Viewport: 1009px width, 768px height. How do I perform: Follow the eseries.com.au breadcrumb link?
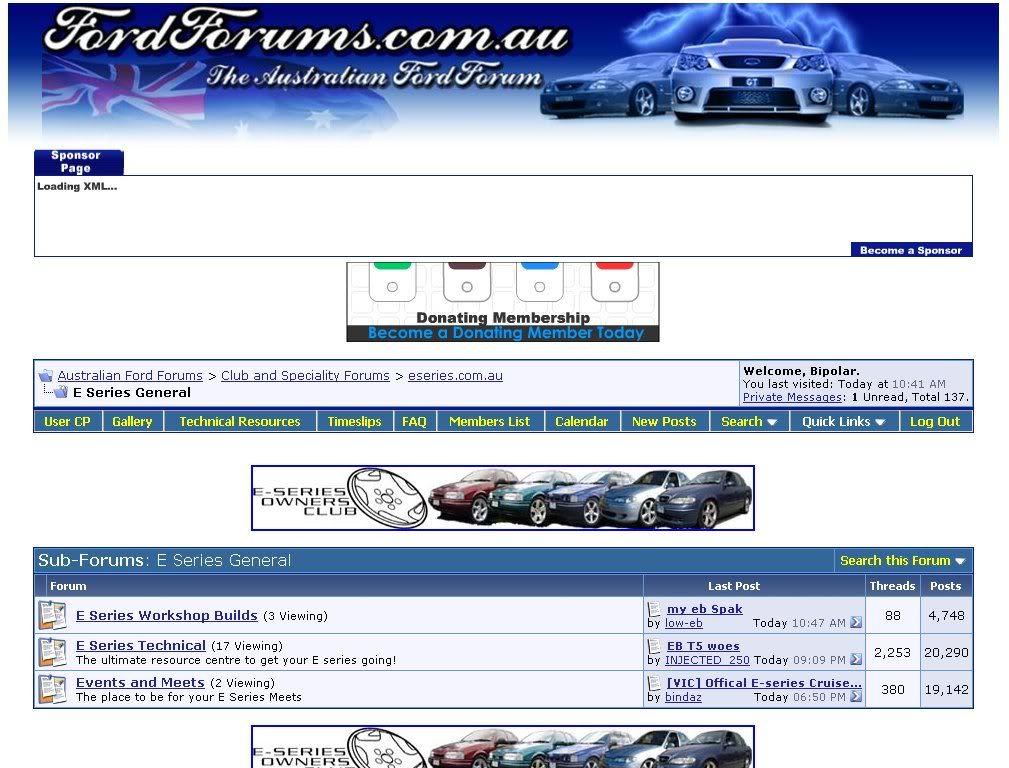[456, 376]
